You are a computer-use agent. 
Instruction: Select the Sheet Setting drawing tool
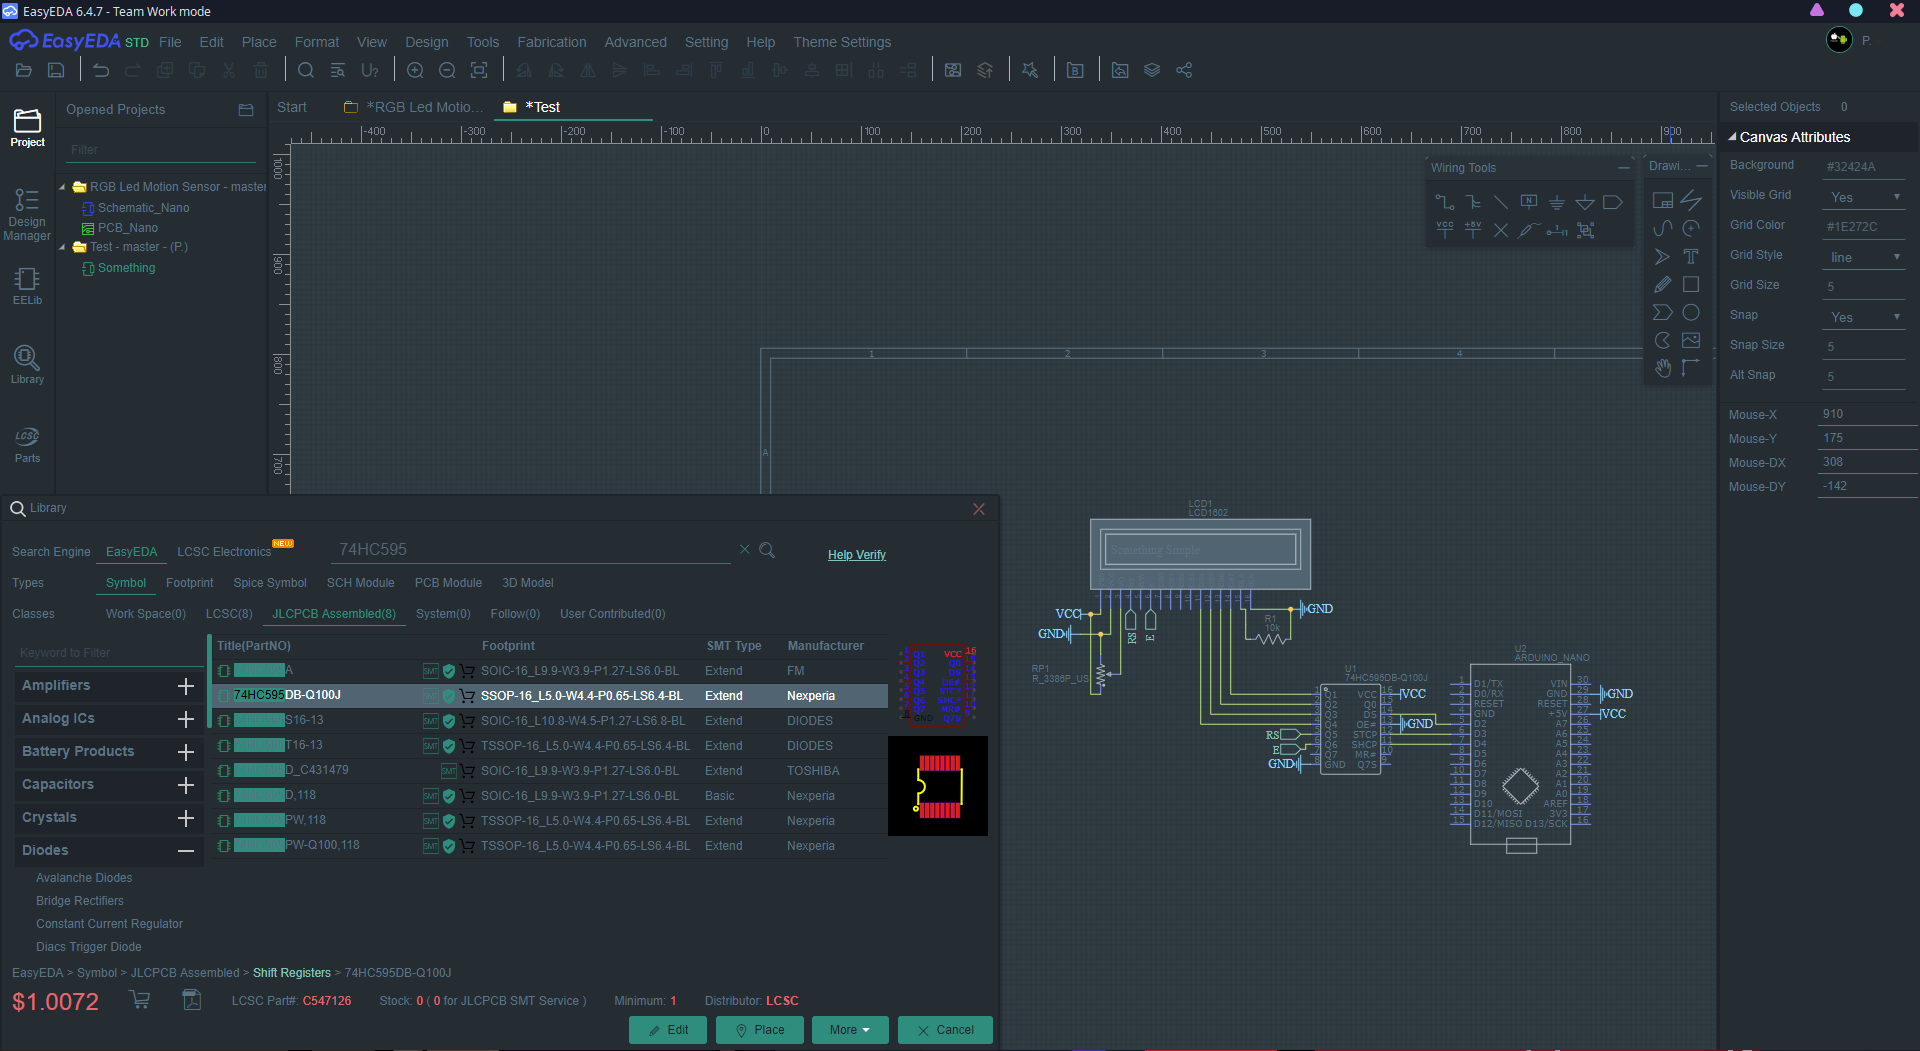[x=1663, y=201]
